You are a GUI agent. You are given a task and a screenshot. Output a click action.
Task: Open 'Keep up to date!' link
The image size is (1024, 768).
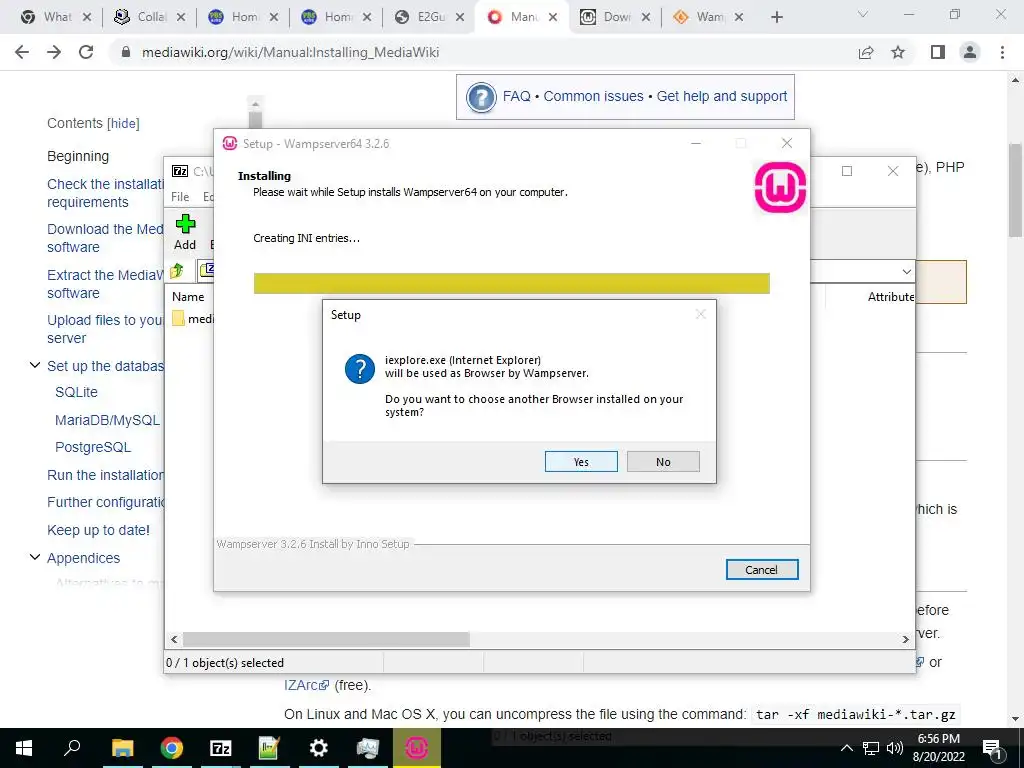click(x=98, y=530)
